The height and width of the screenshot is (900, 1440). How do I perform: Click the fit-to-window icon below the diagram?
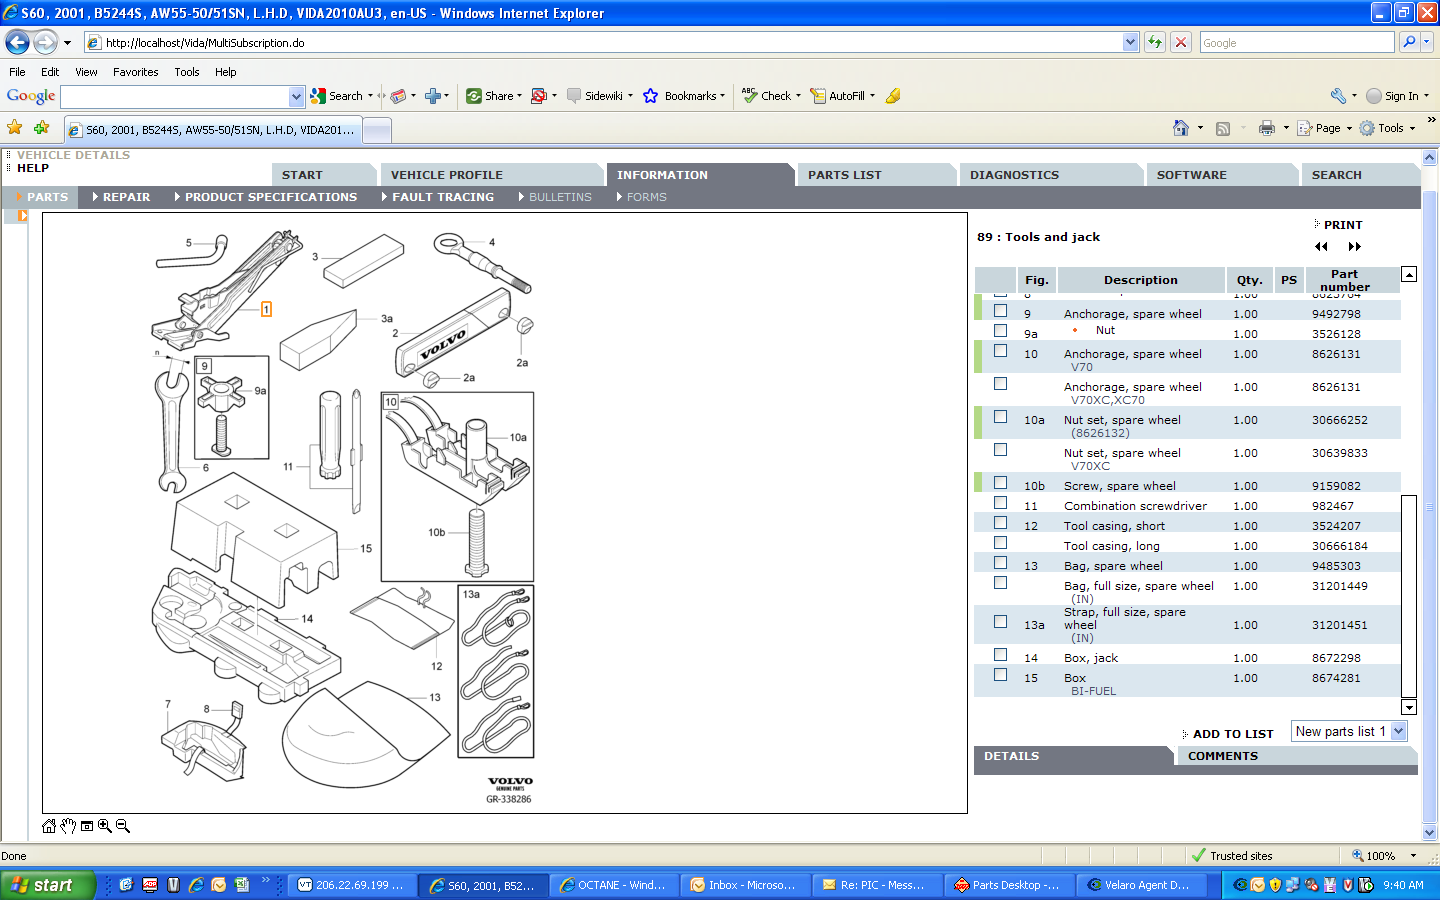point(87,826)
